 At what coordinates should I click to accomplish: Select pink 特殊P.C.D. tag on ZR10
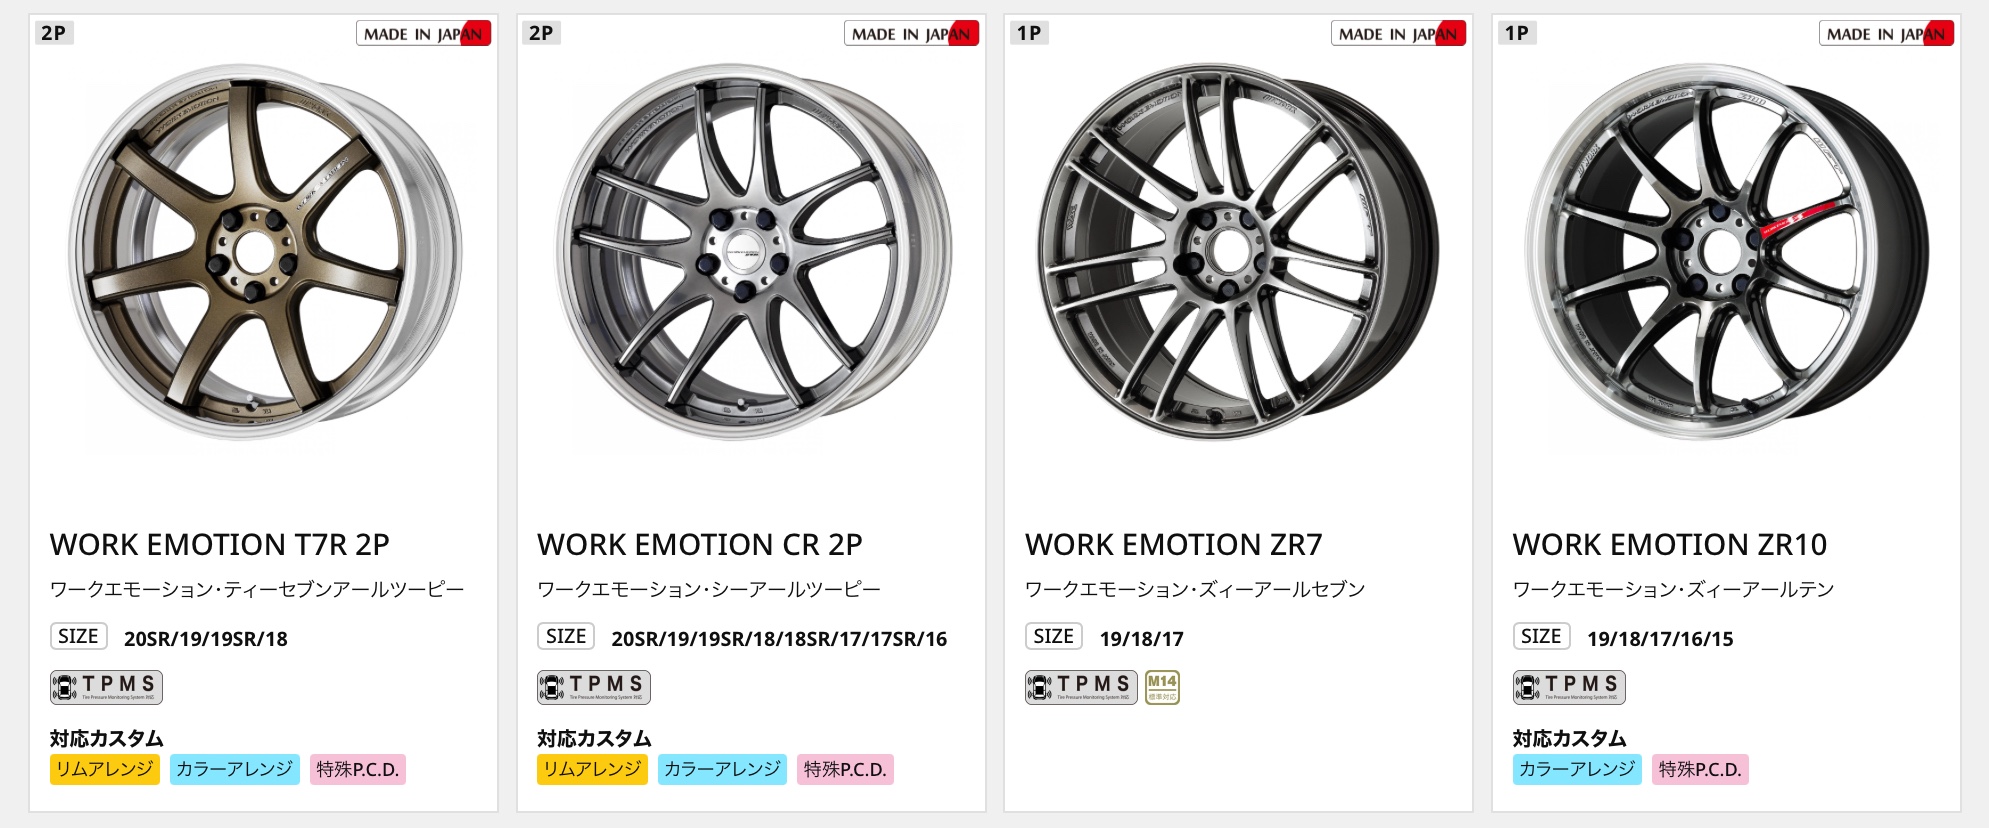click(x=1700, y=769)
